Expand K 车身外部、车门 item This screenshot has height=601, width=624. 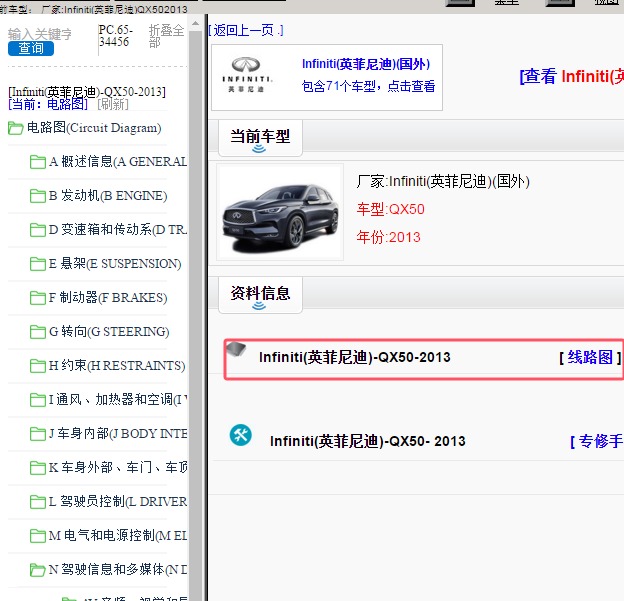pyautogui.click(x=118, y=467)
